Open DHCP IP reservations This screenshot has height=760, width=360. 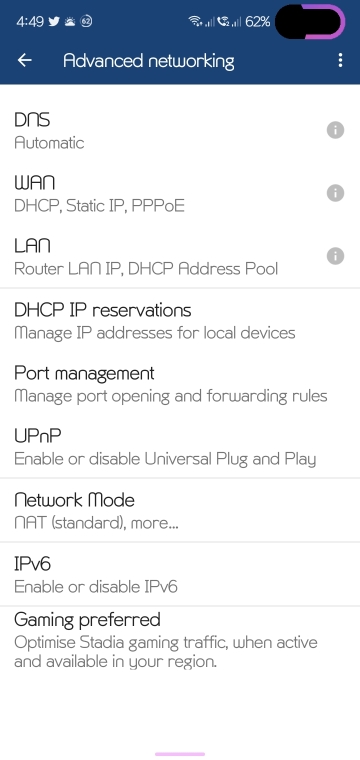pyautogui.click(x=180, y=320)
